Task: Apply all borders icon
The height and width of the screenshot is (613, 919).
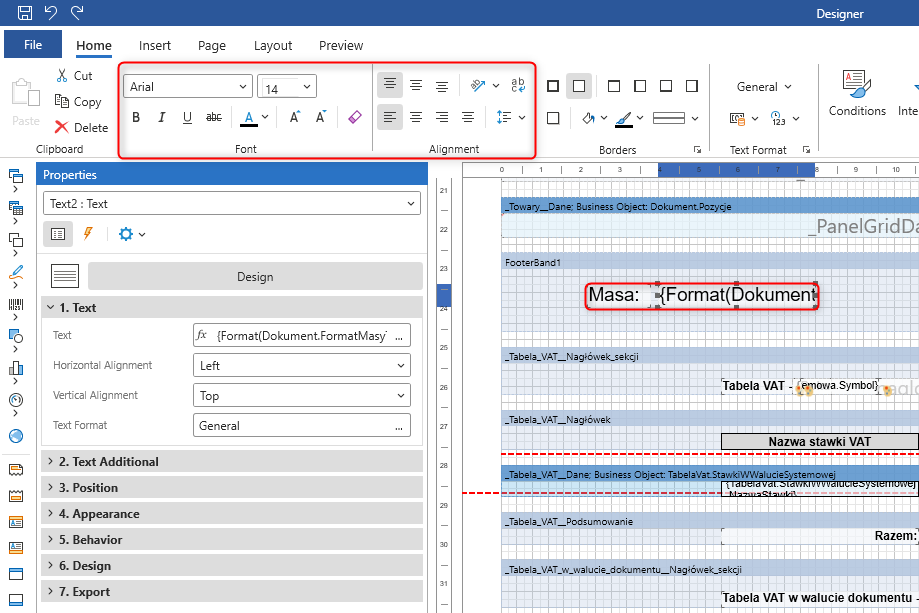Action: (x=553, y=86)
